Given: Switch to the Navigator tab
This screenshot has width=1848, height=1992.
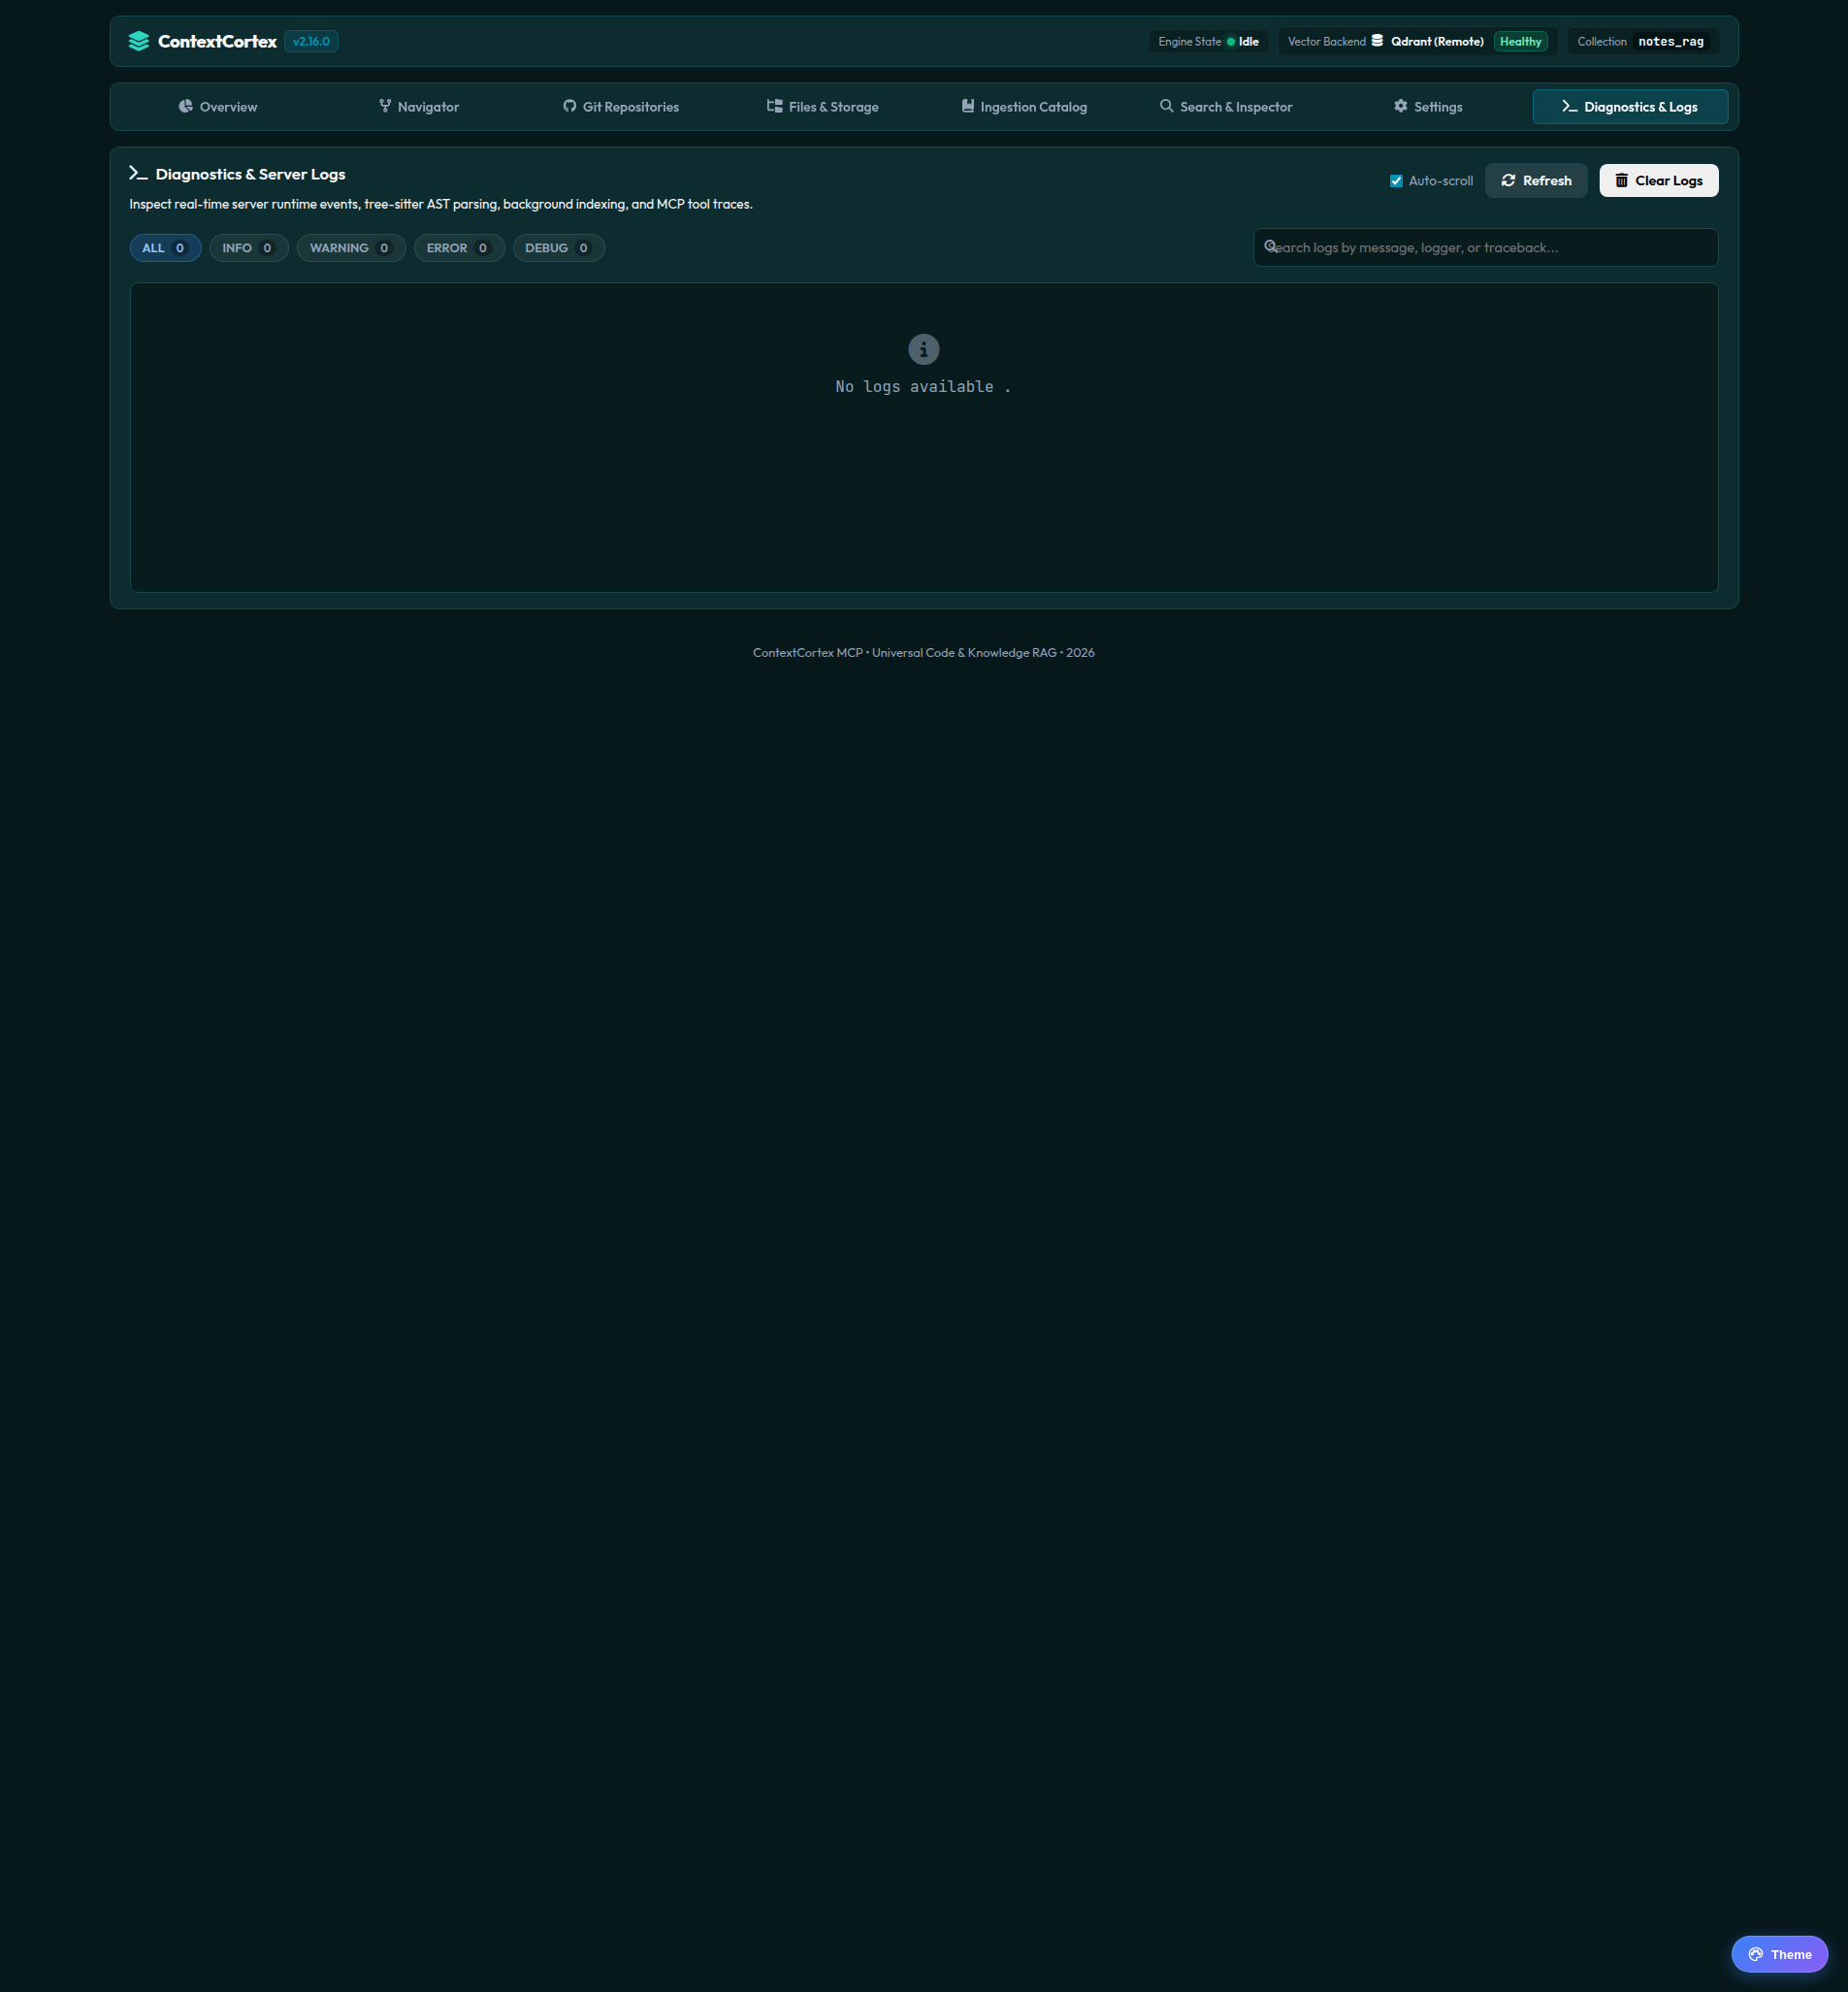Looking at the screenshot, I should tap(419, 107).
